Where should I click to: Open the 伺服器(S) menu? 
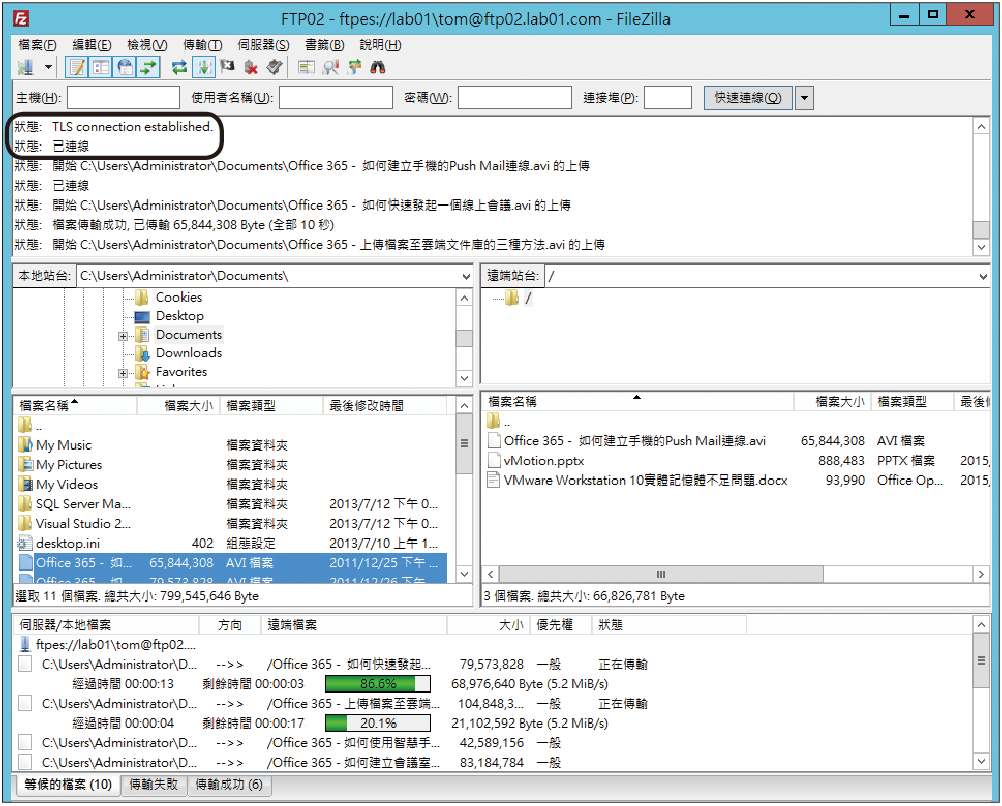pos(263,45)
